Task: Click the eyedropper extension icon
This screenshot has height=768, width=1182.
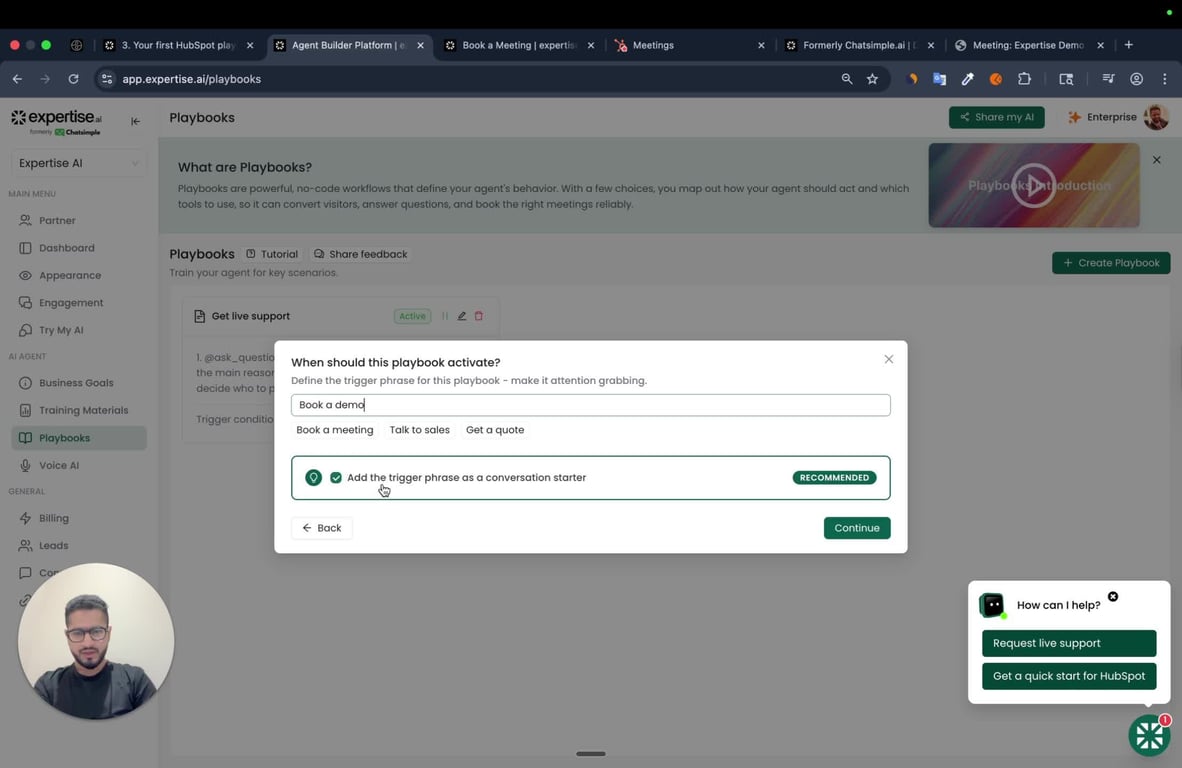Action: (x=967, y=78)
